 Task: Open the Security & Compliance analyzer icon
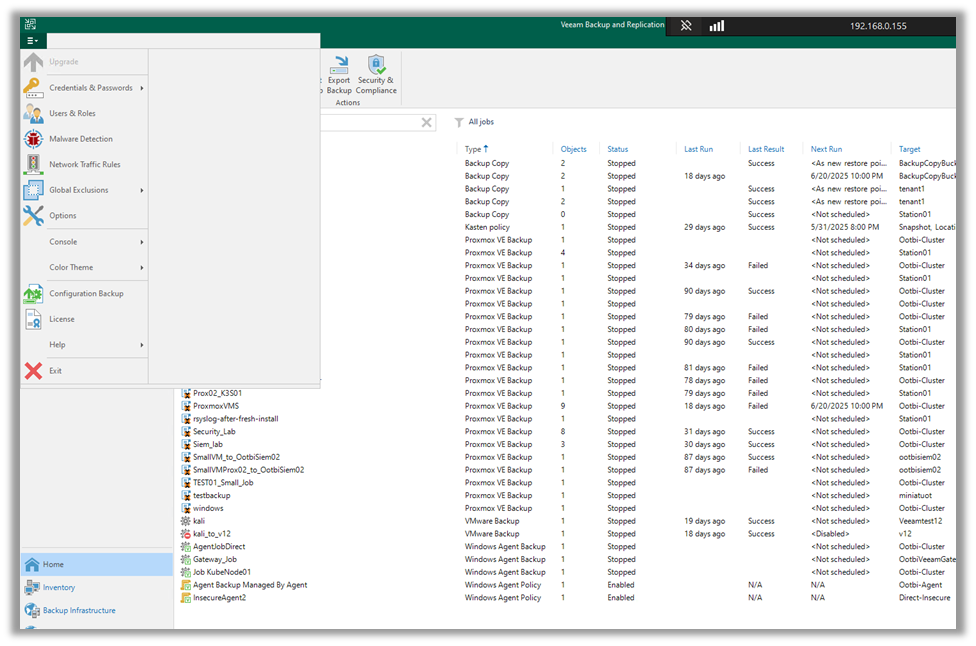click(376, 70)
